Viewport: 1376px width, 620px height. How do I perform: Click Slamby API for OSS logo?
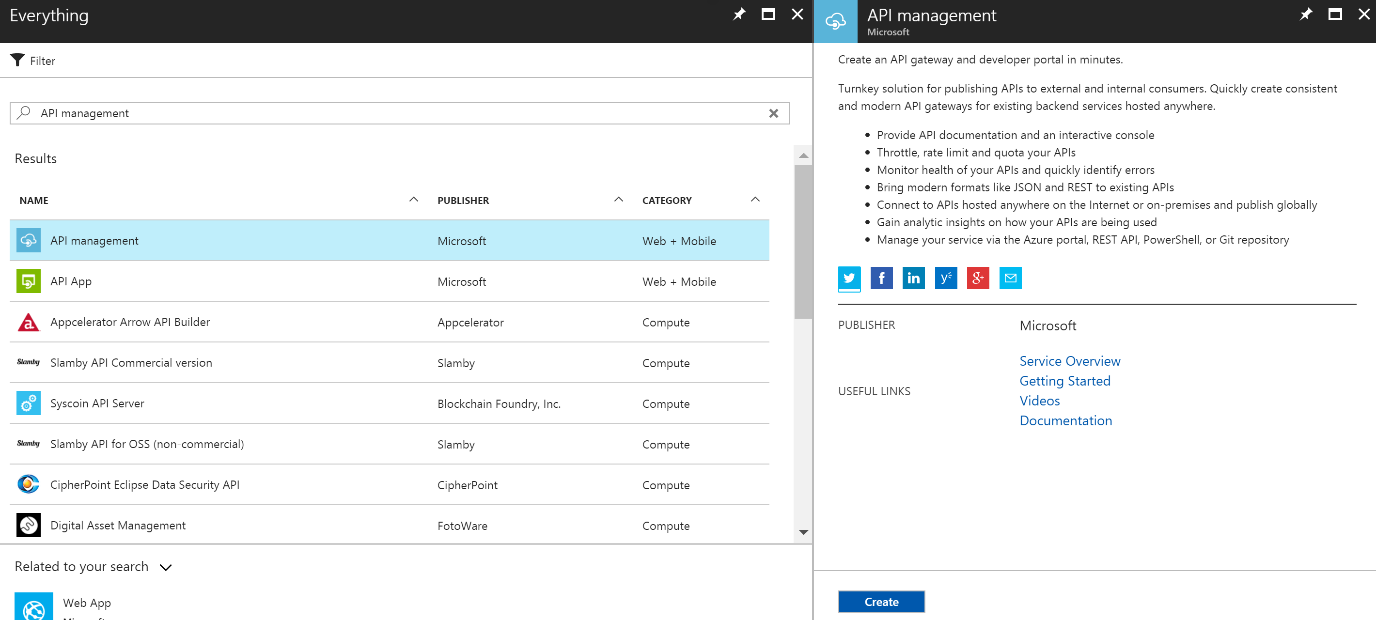29,444
